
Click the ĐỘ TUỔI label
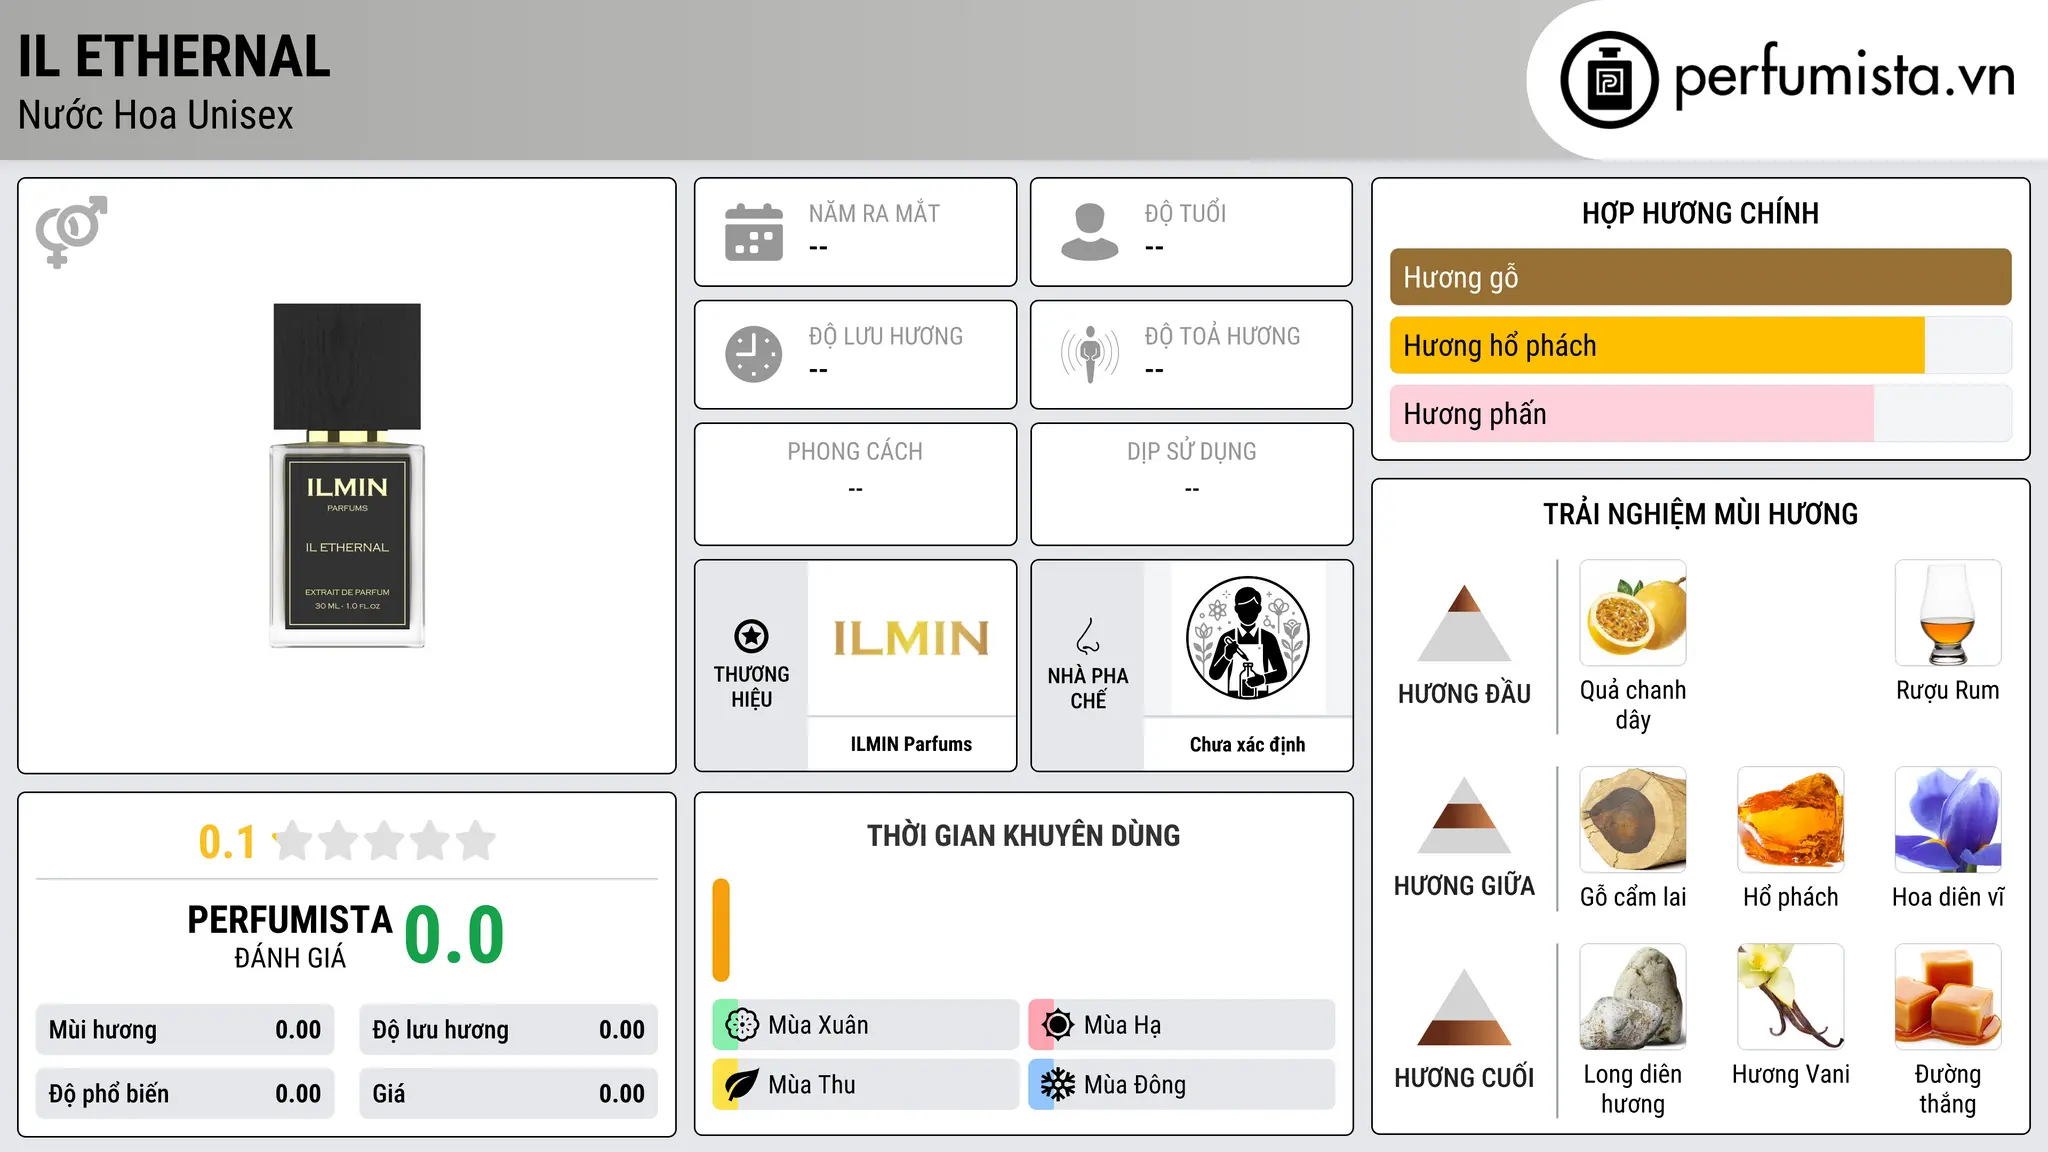coord(1185,213)
